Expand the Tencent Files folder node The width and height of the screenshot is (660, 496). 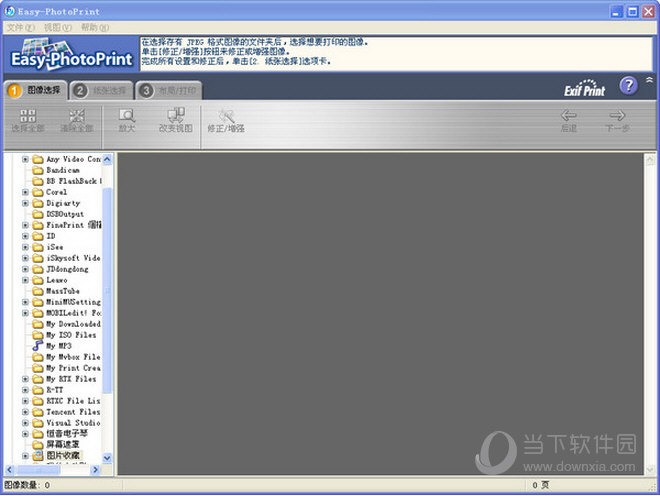pyautogui.click(x=25, y=412)
